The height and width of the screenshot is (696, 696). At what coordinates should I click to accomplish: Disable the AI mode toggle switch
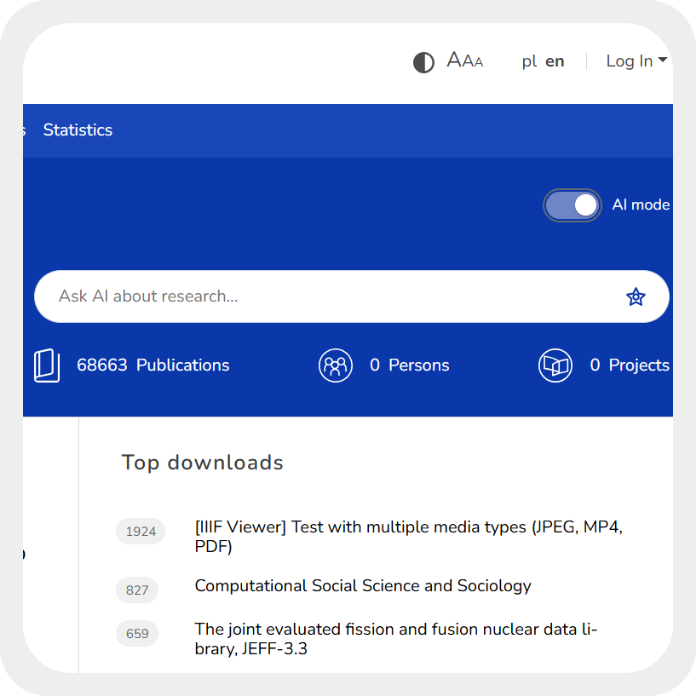(572, 205)
